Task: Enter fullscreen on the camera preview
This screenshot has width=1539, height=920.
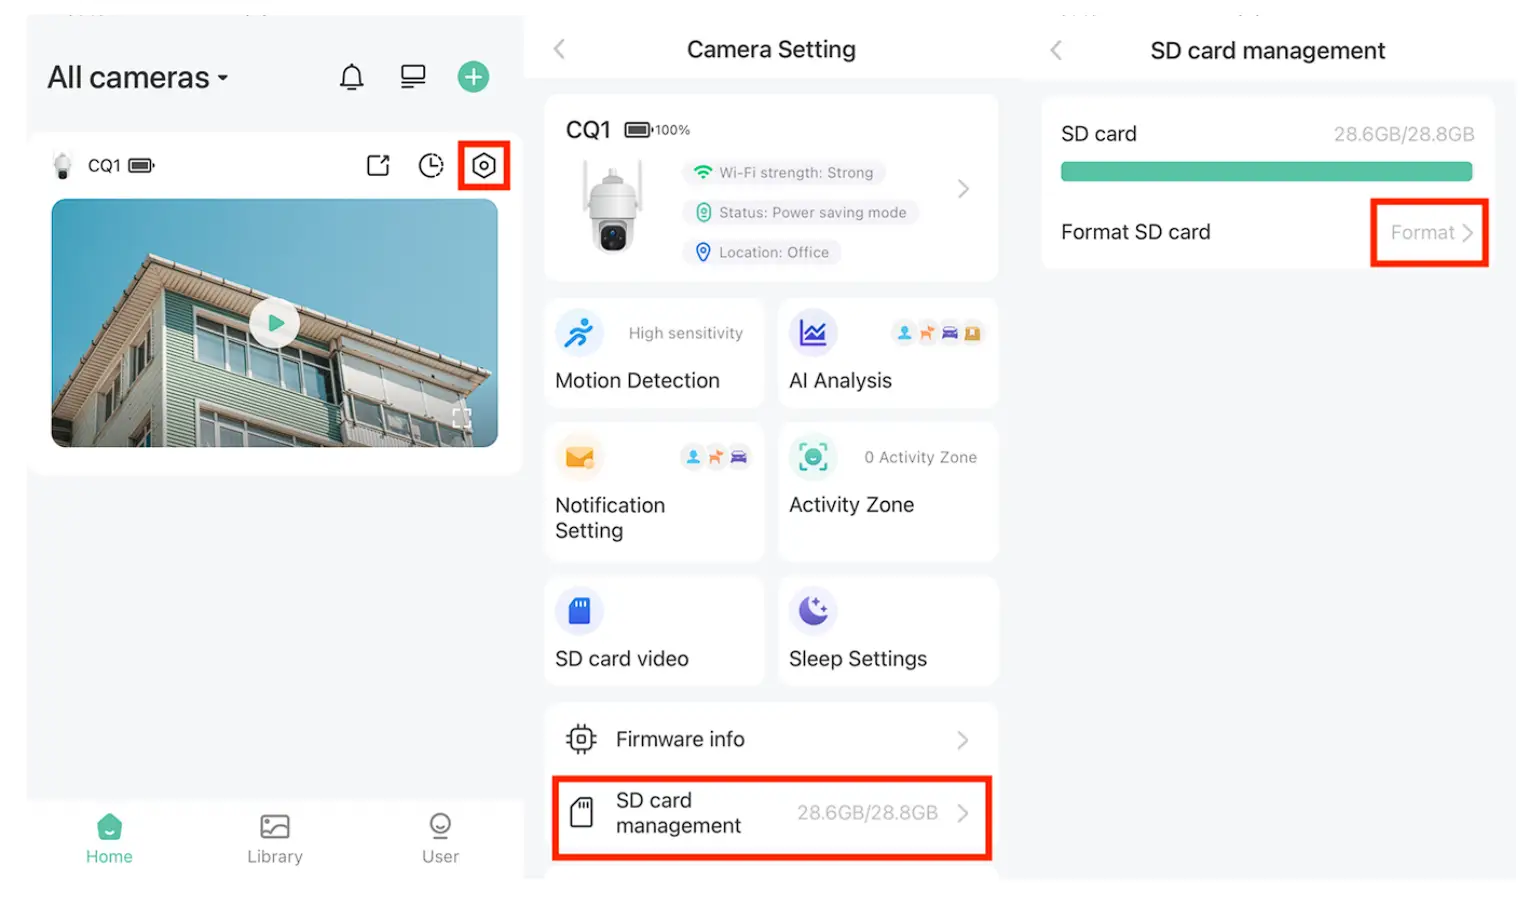Action: (461, 418)
